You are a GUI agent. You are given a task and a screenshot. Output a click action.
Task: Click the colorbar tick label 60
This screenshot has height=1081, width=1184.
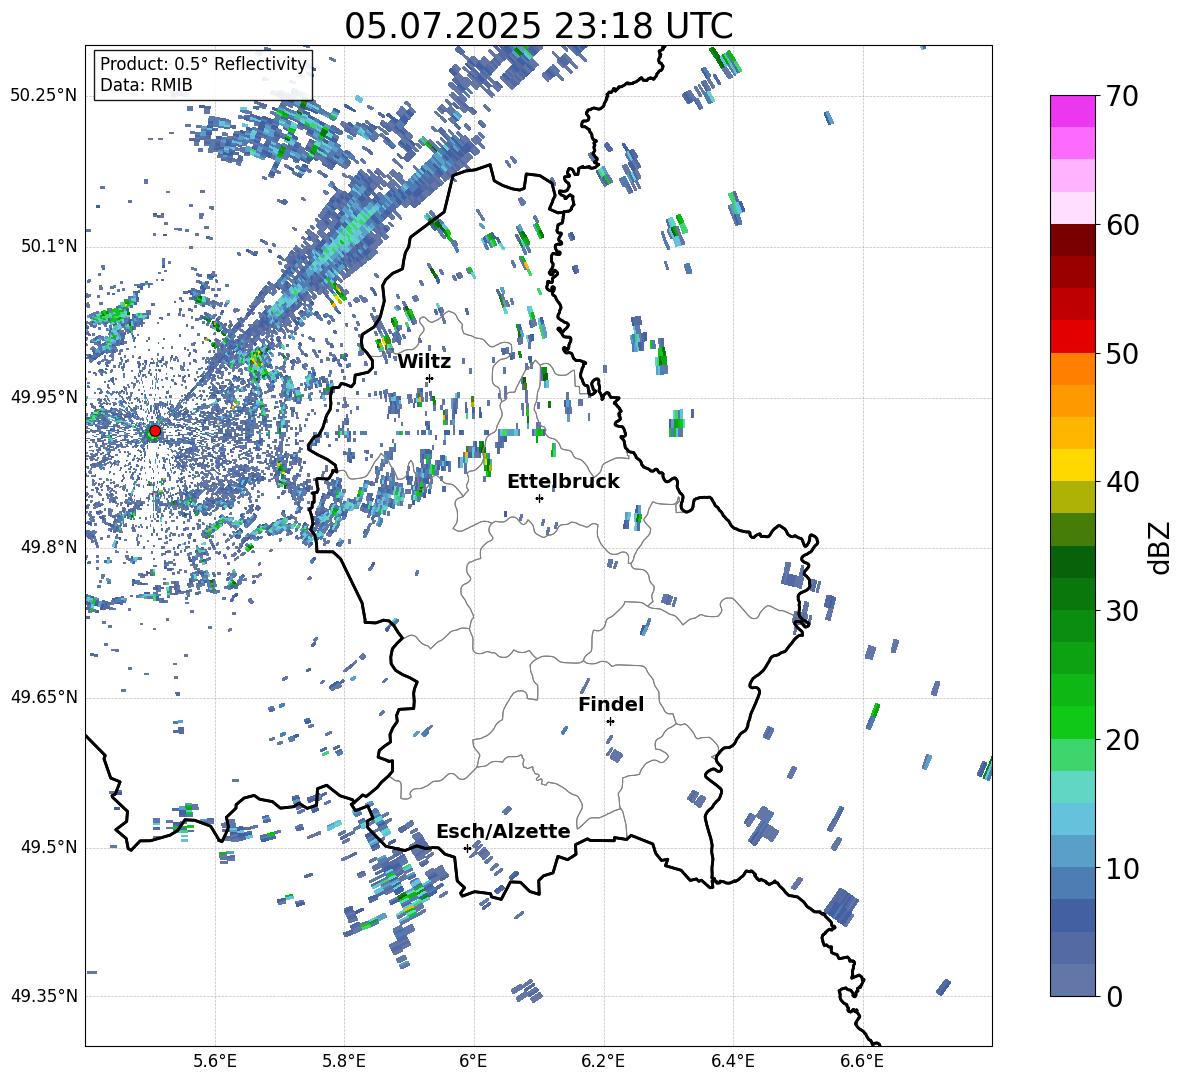click(1122, 225)
